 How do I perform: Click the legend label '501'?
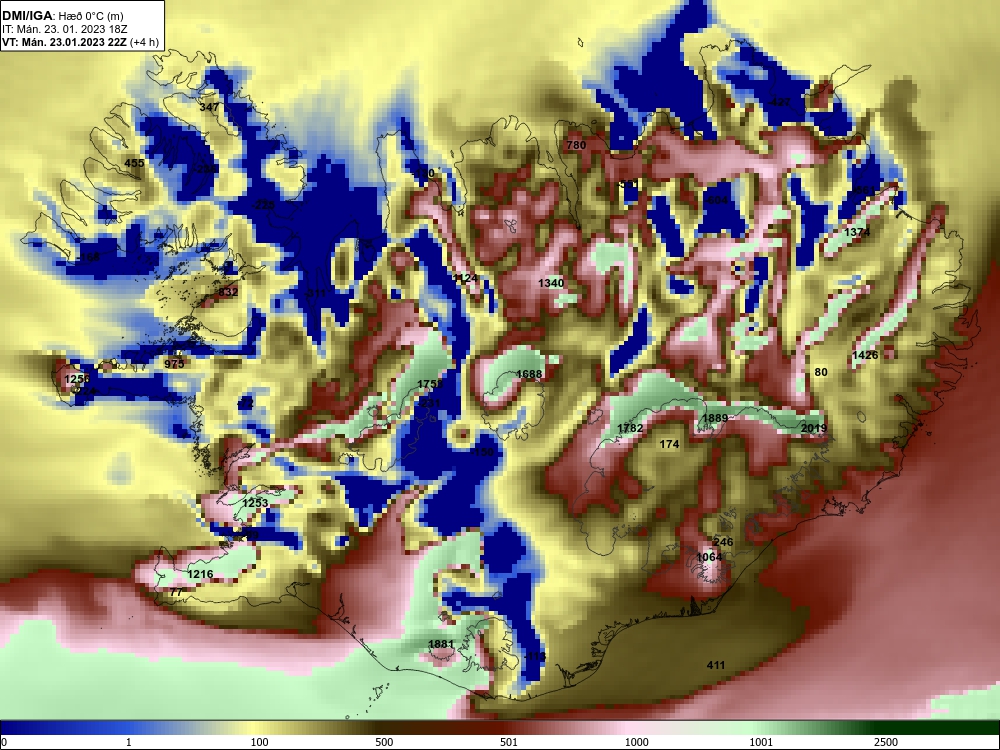(x=509, y=742)
